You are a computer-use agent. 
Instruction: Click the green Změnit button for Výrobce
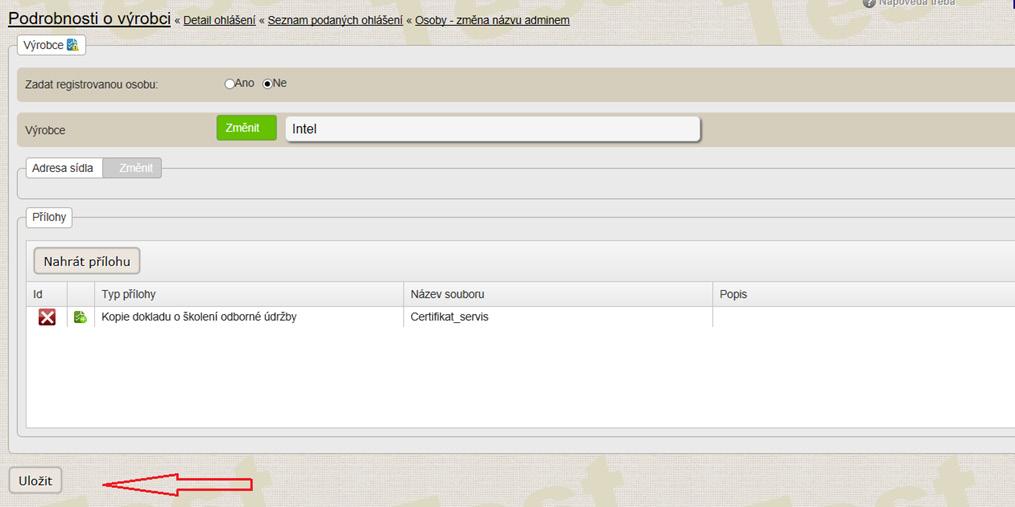[x=246, y=128]
